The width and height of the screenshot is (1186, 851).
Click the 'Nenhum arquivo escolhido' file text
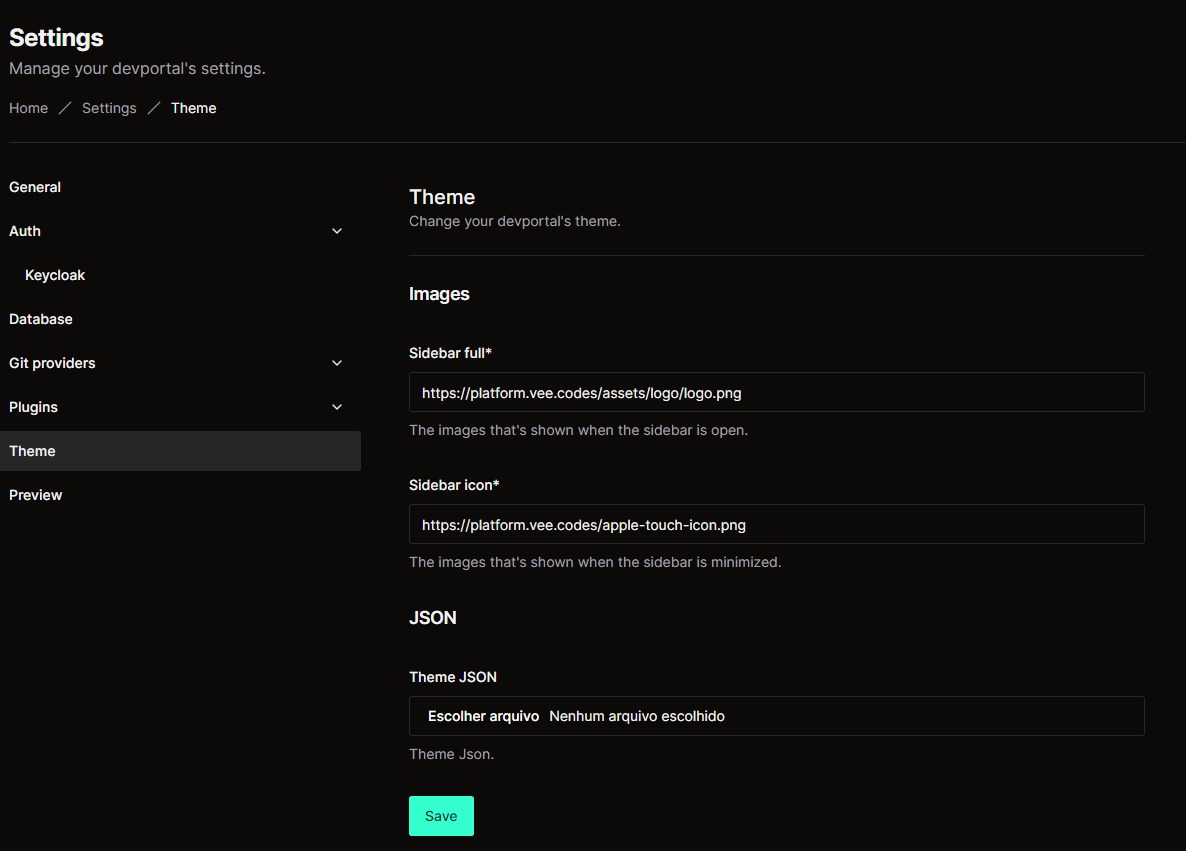637,716
